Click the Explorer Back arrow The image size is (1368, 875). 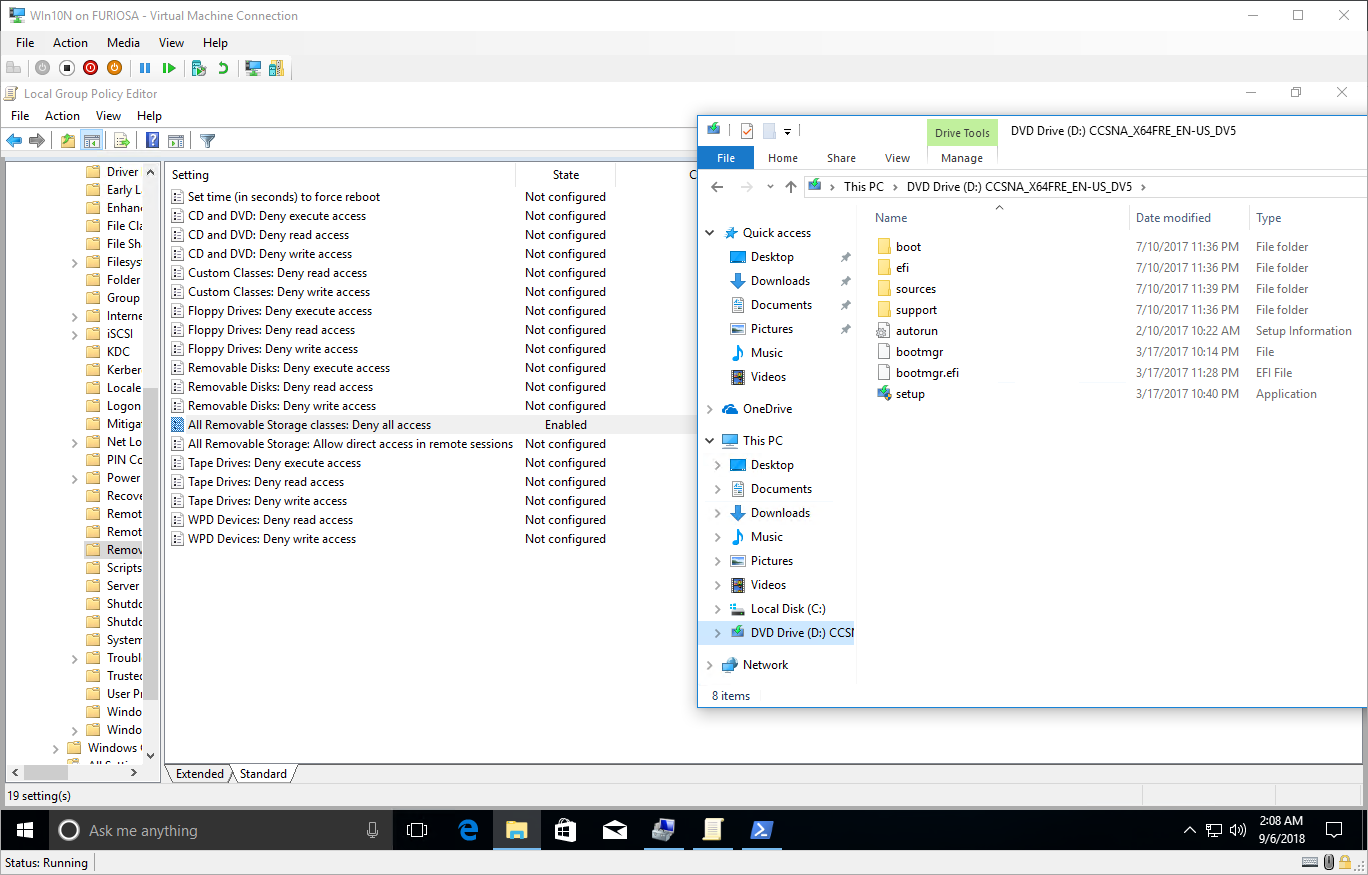point(717,187)
